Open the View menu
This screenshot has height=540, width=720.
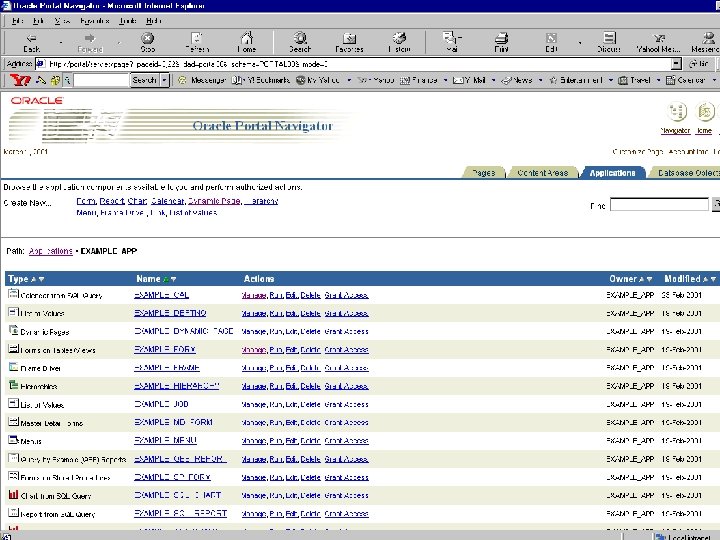[62, 21]
